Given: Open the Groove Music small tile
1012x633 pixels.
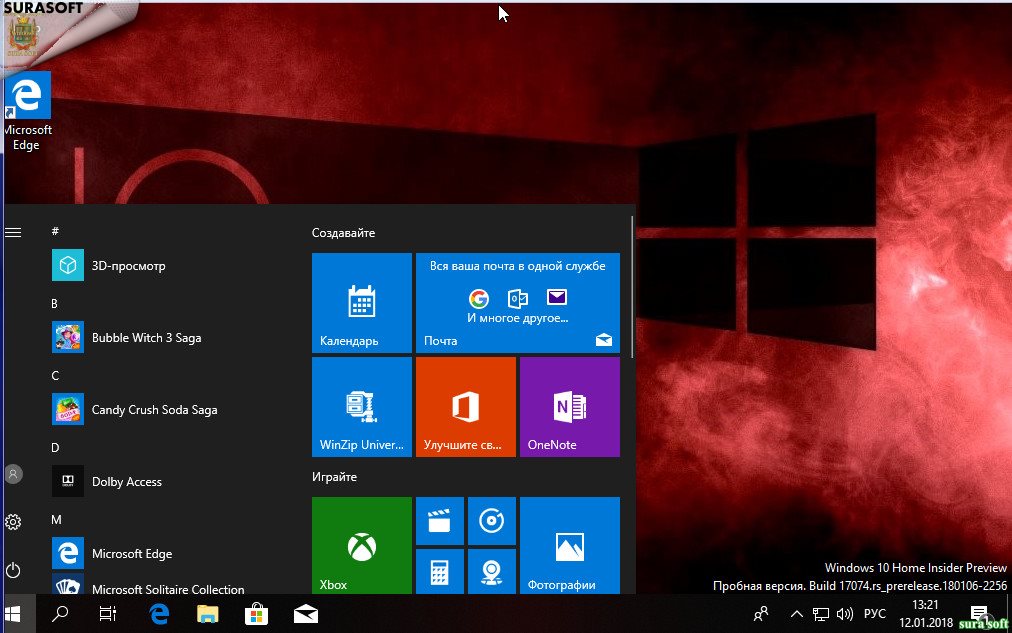Looking at the screenshot, I should [491, 521].
